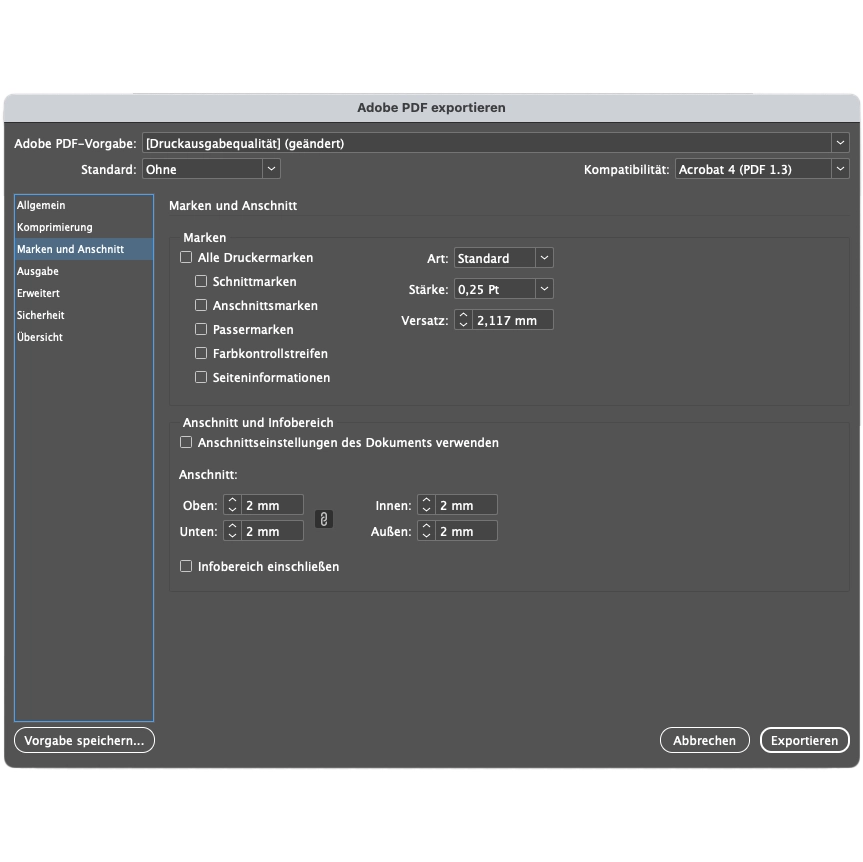This screenshot has width=863, height=862.
Task: Click the Innen bleed stepper arrows
Action: coord(427,505)
